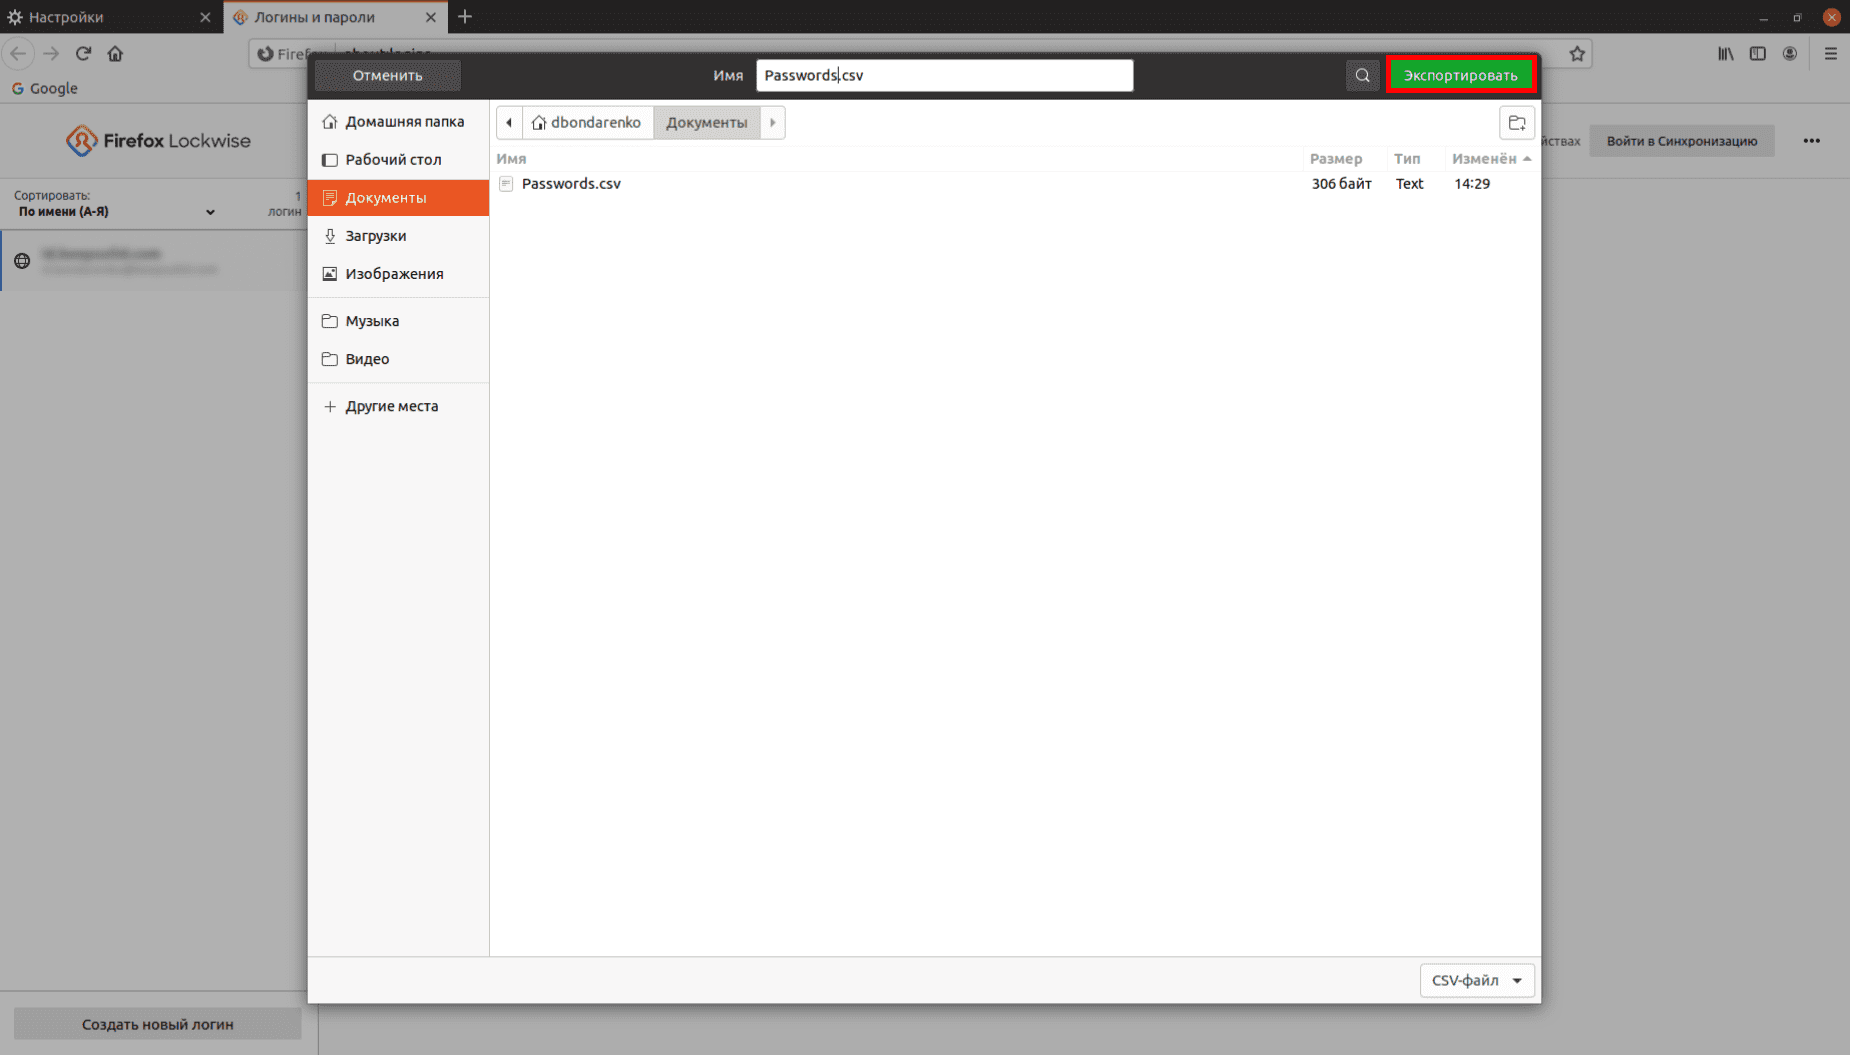Click the file name input field
Screen dimensions: 1850x1055
point(943,75)
